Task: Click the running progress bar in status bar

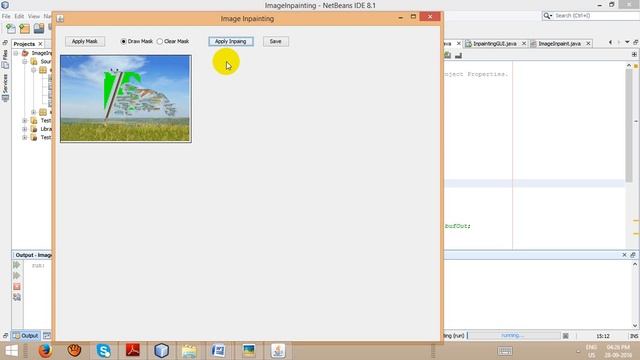Action: click(x=513, y=336)
